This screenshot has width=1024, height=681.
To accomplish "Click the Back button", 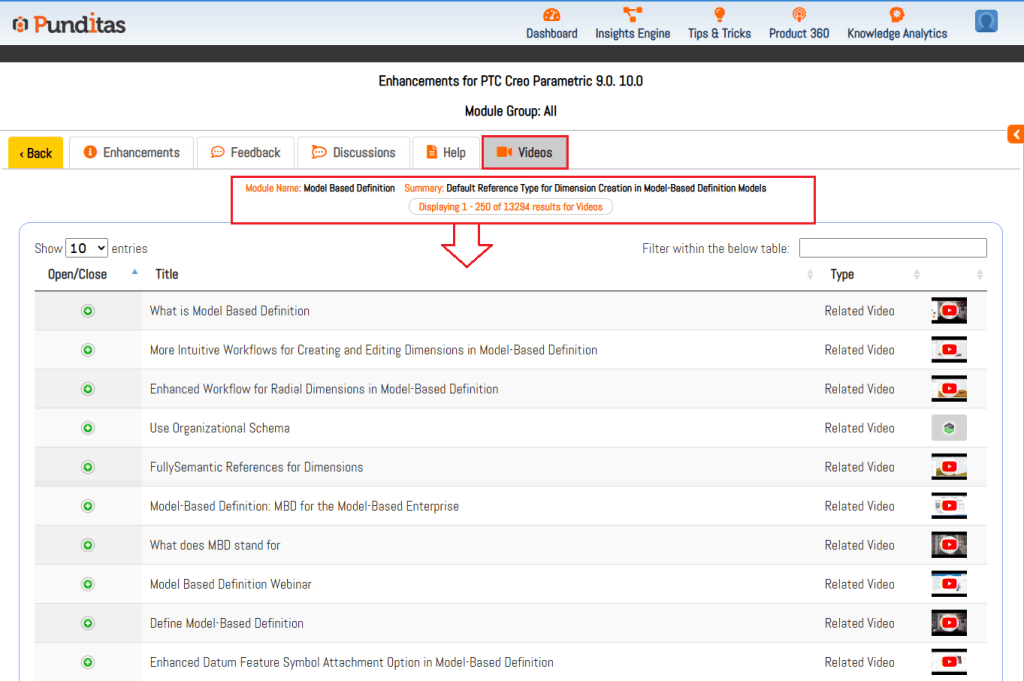I will pyautogui.click(x=36, y=153).
